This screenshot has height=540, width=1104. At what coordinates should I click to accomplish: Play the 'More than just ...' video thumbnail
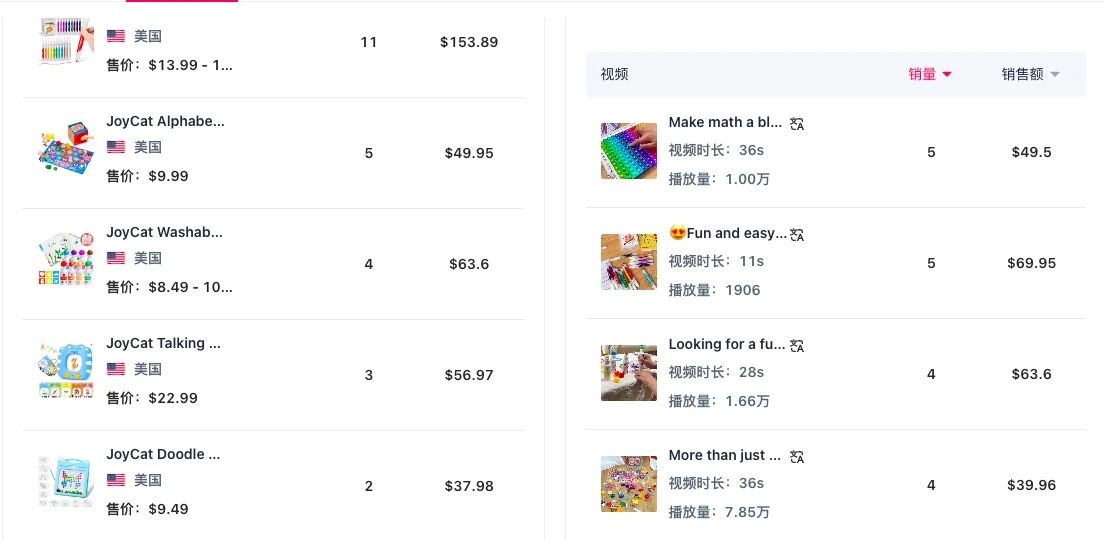(629, 484)
